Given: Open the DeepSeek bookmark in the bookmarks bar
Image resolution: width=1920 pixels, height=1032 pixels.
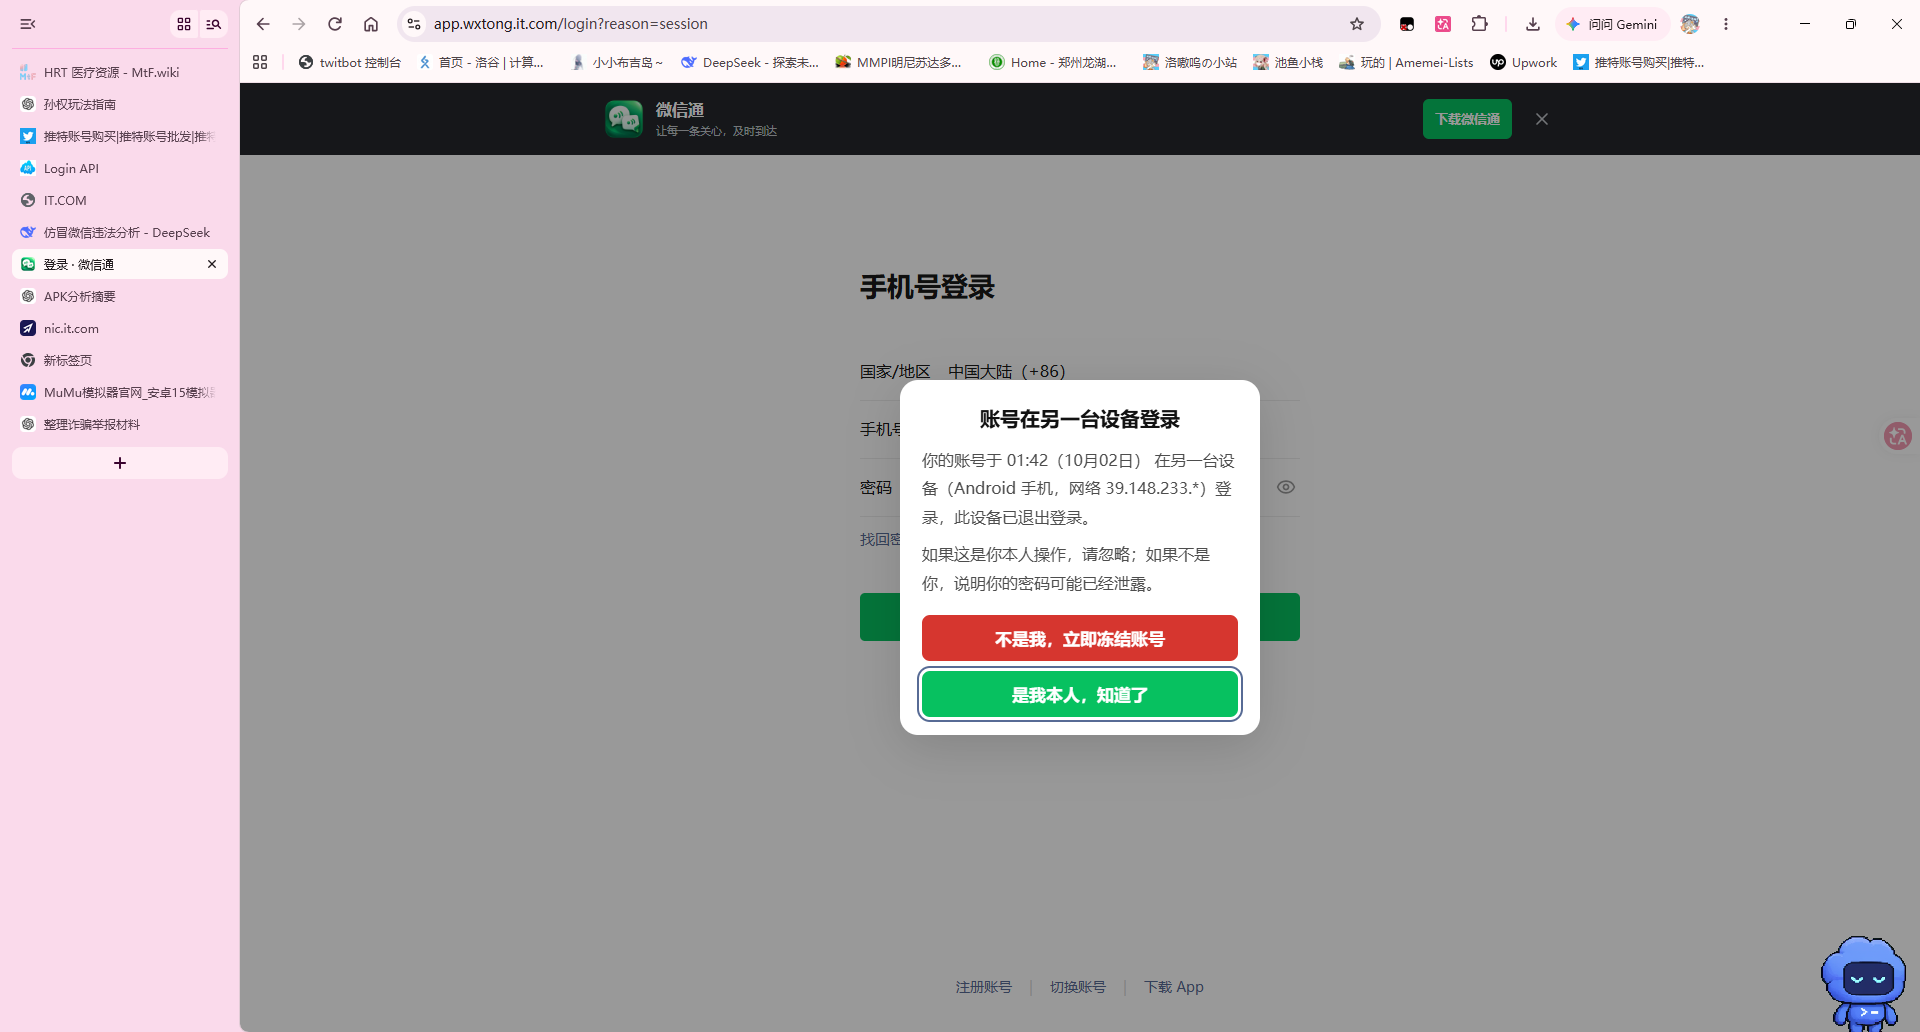Looking at the screenshot, I should (x=749, y=62).
